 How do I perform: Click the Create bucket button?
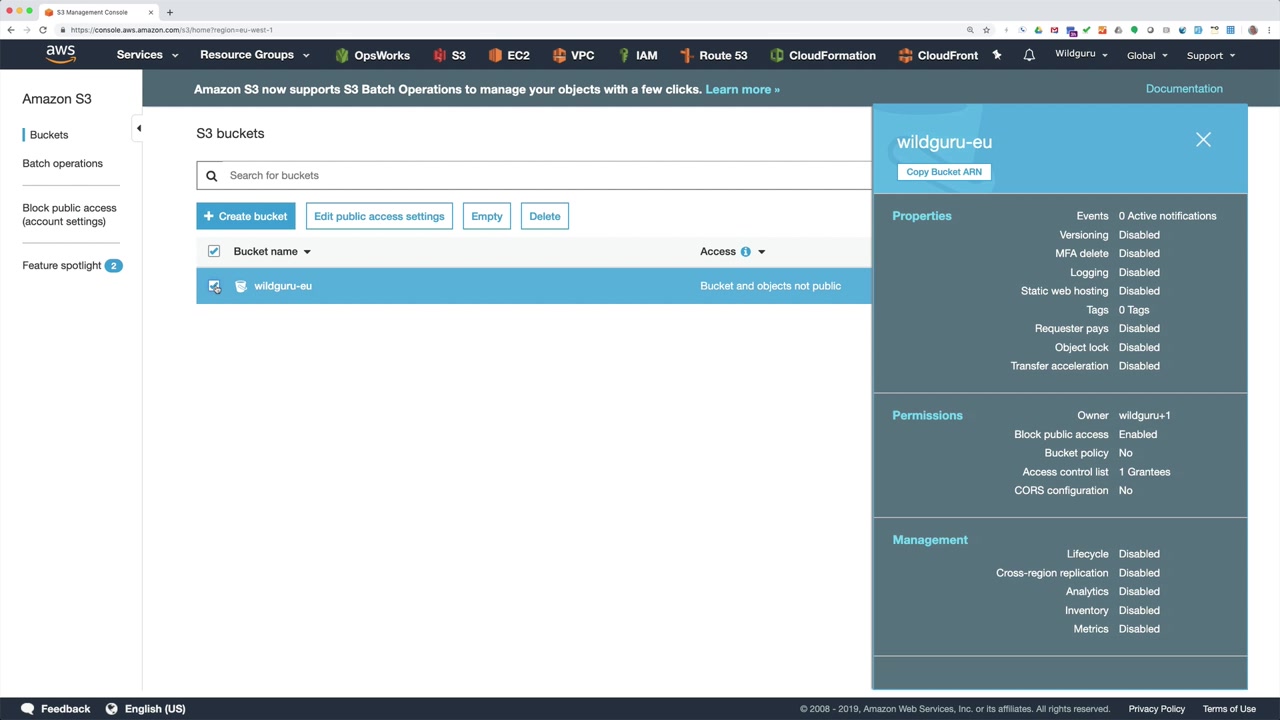coord(246,216)
